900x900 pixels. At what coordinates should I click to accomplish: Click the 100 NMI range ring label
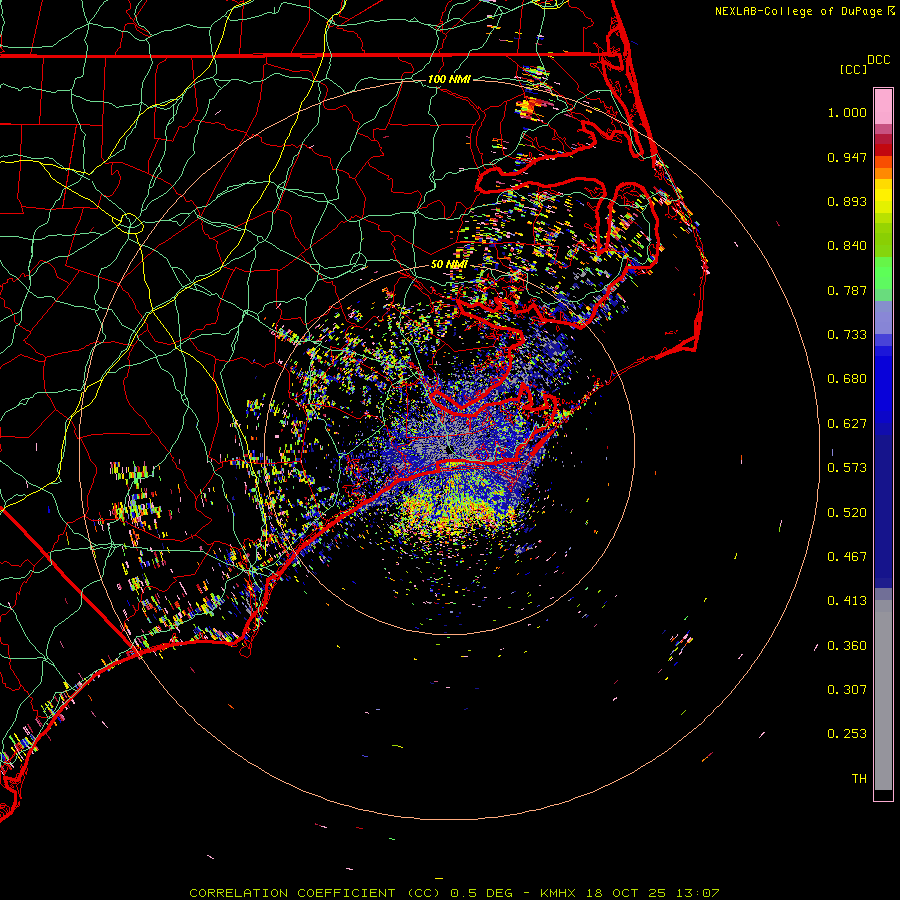(x=449, y=79)
